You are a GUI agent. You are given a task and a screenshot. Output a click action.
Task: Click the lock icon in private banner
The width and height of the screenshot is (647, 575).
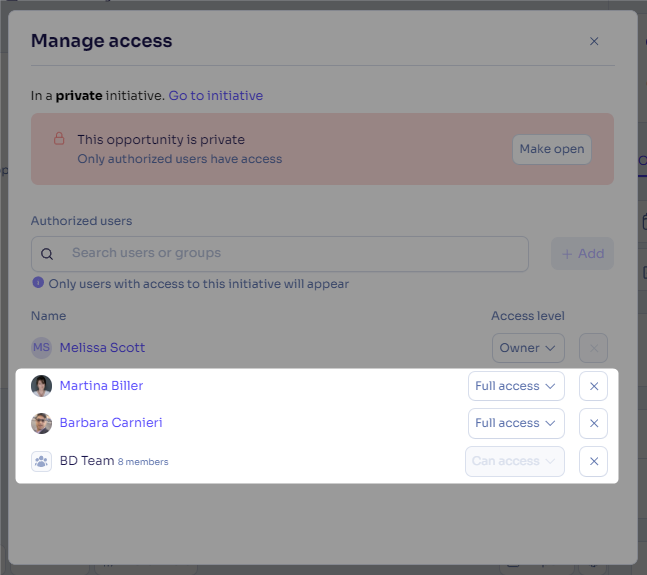point(59,139)
